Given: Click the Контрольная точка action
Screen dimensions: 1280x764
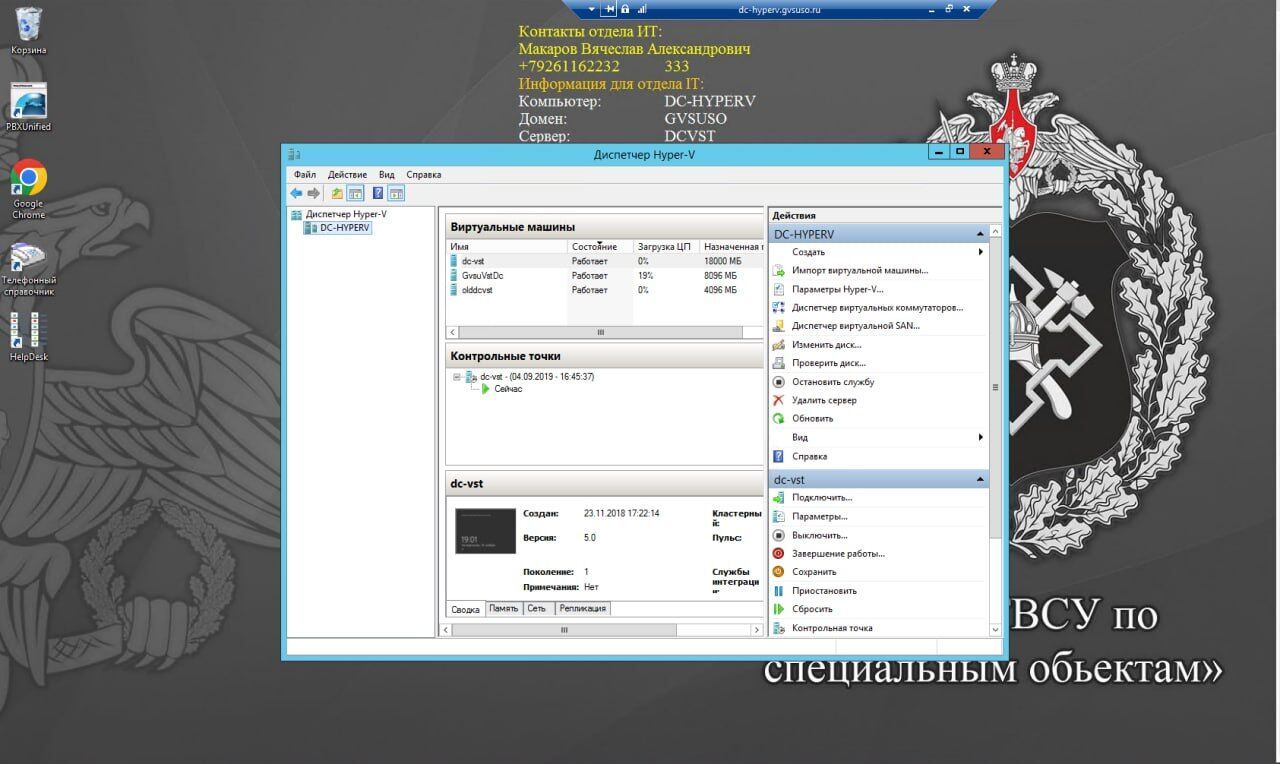Looking at the screenshot, I should point(832,628).
